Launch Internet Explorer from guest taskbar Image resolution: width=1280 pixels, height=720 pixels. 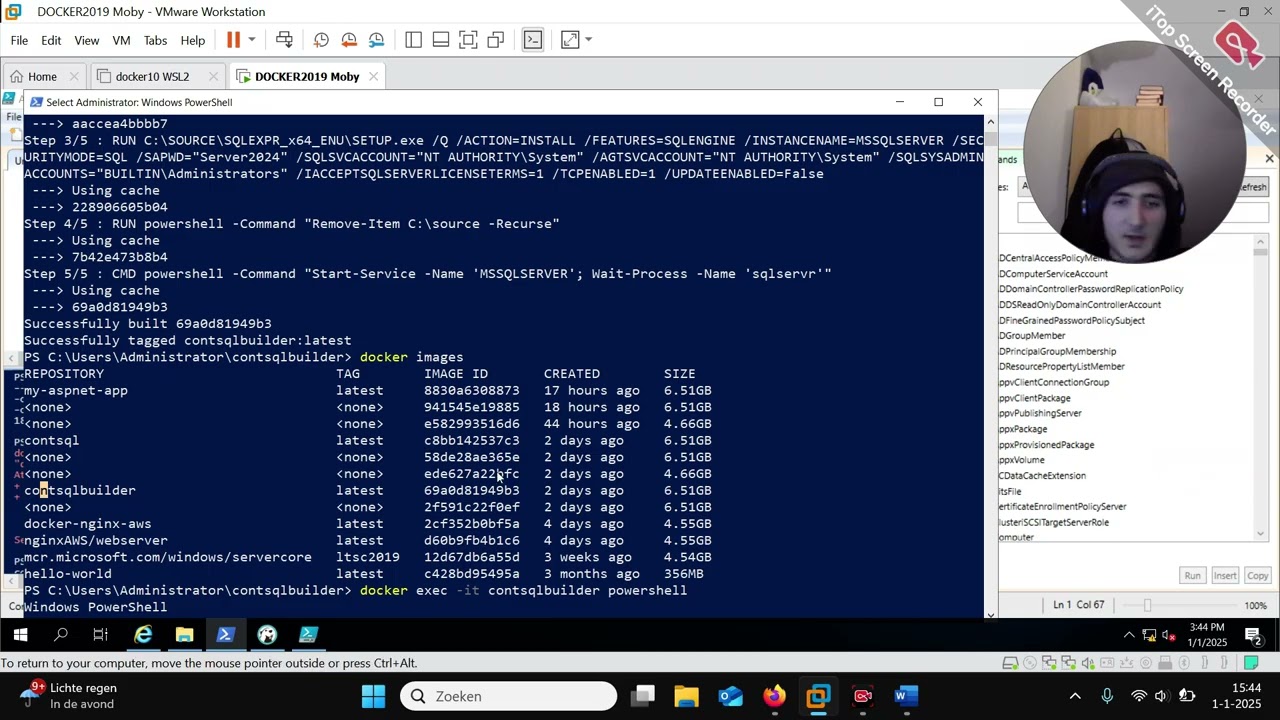click(x=143, y=635)
